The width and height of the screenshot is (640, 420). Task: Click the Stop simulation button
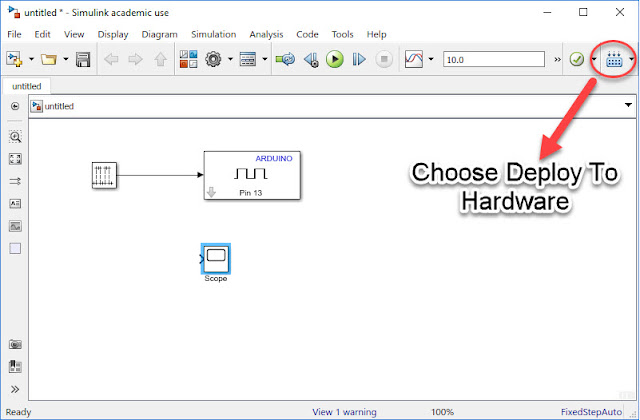pyautogui.click(x=384, y=60)
